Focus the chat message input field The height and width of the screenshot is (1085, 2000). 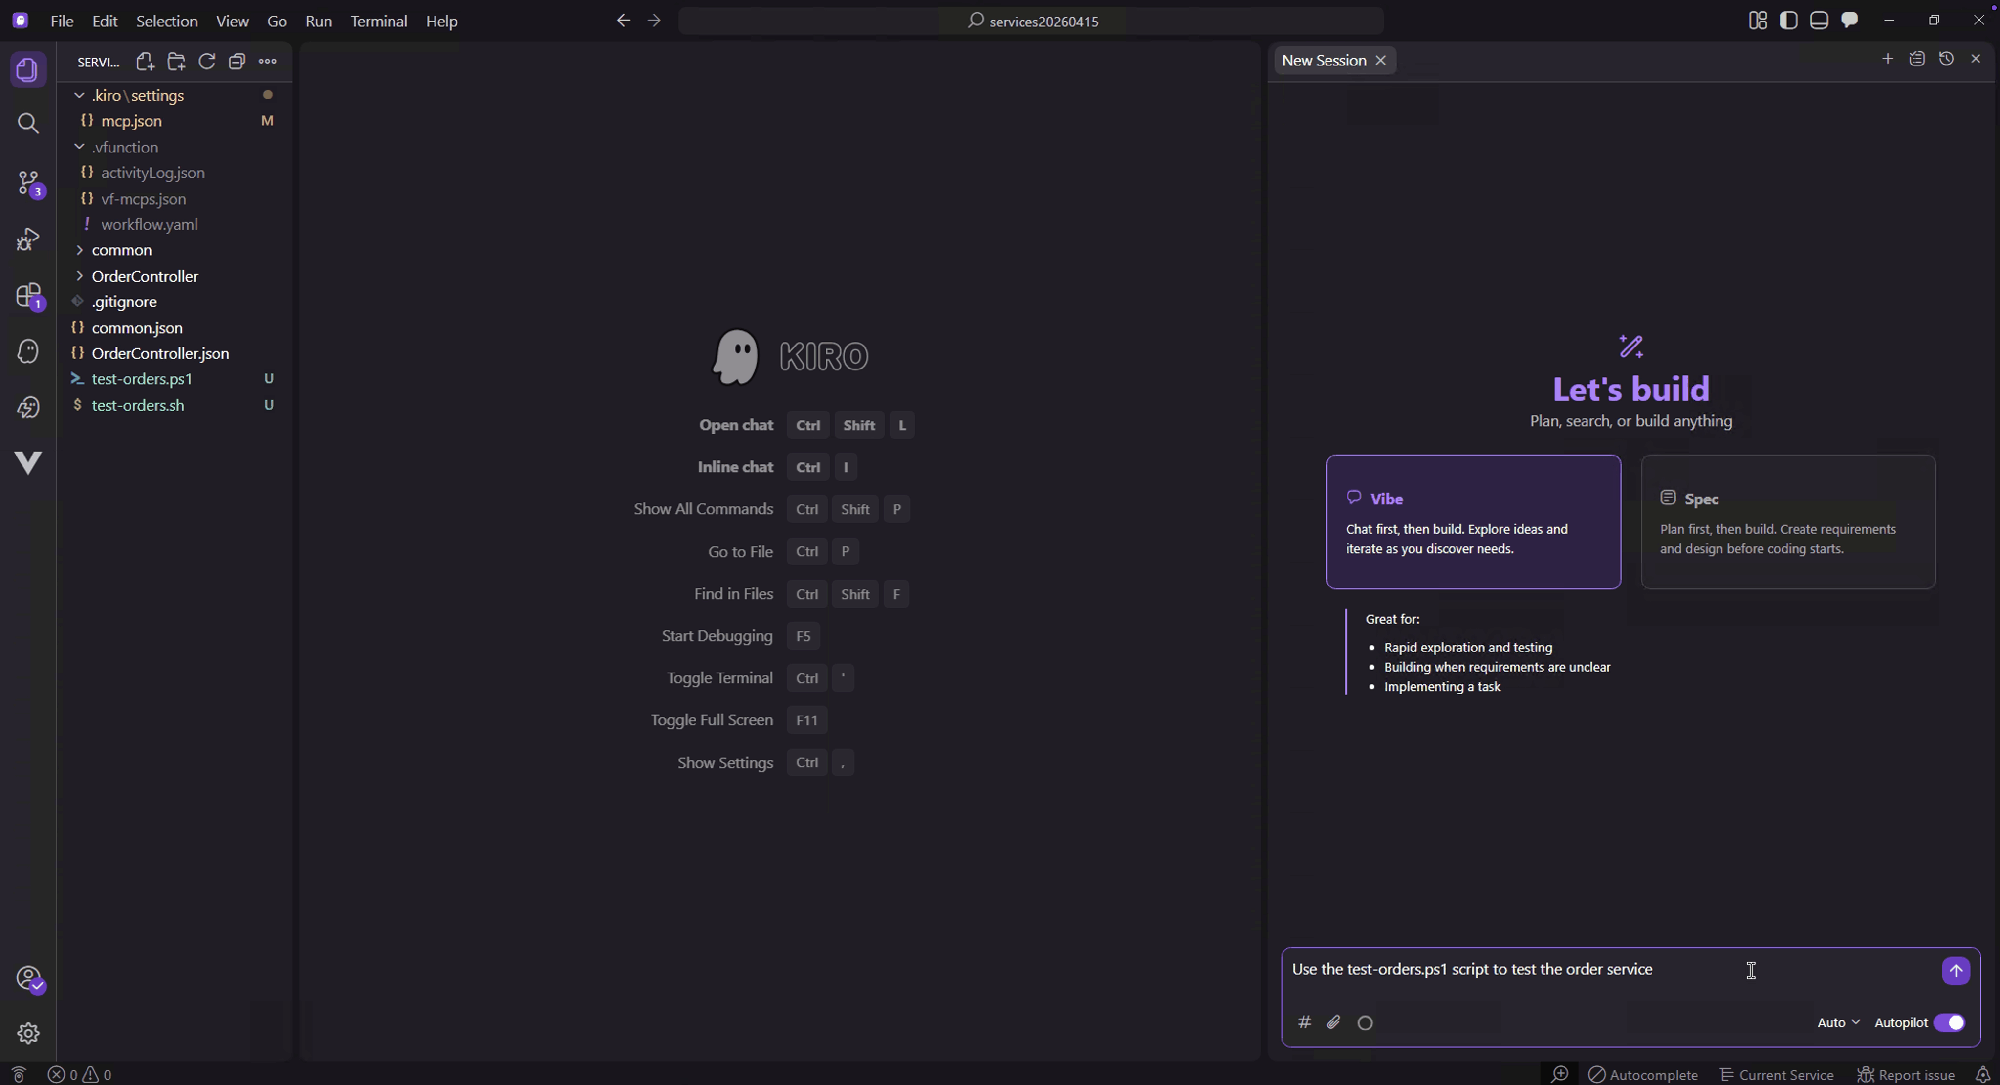1610,970
